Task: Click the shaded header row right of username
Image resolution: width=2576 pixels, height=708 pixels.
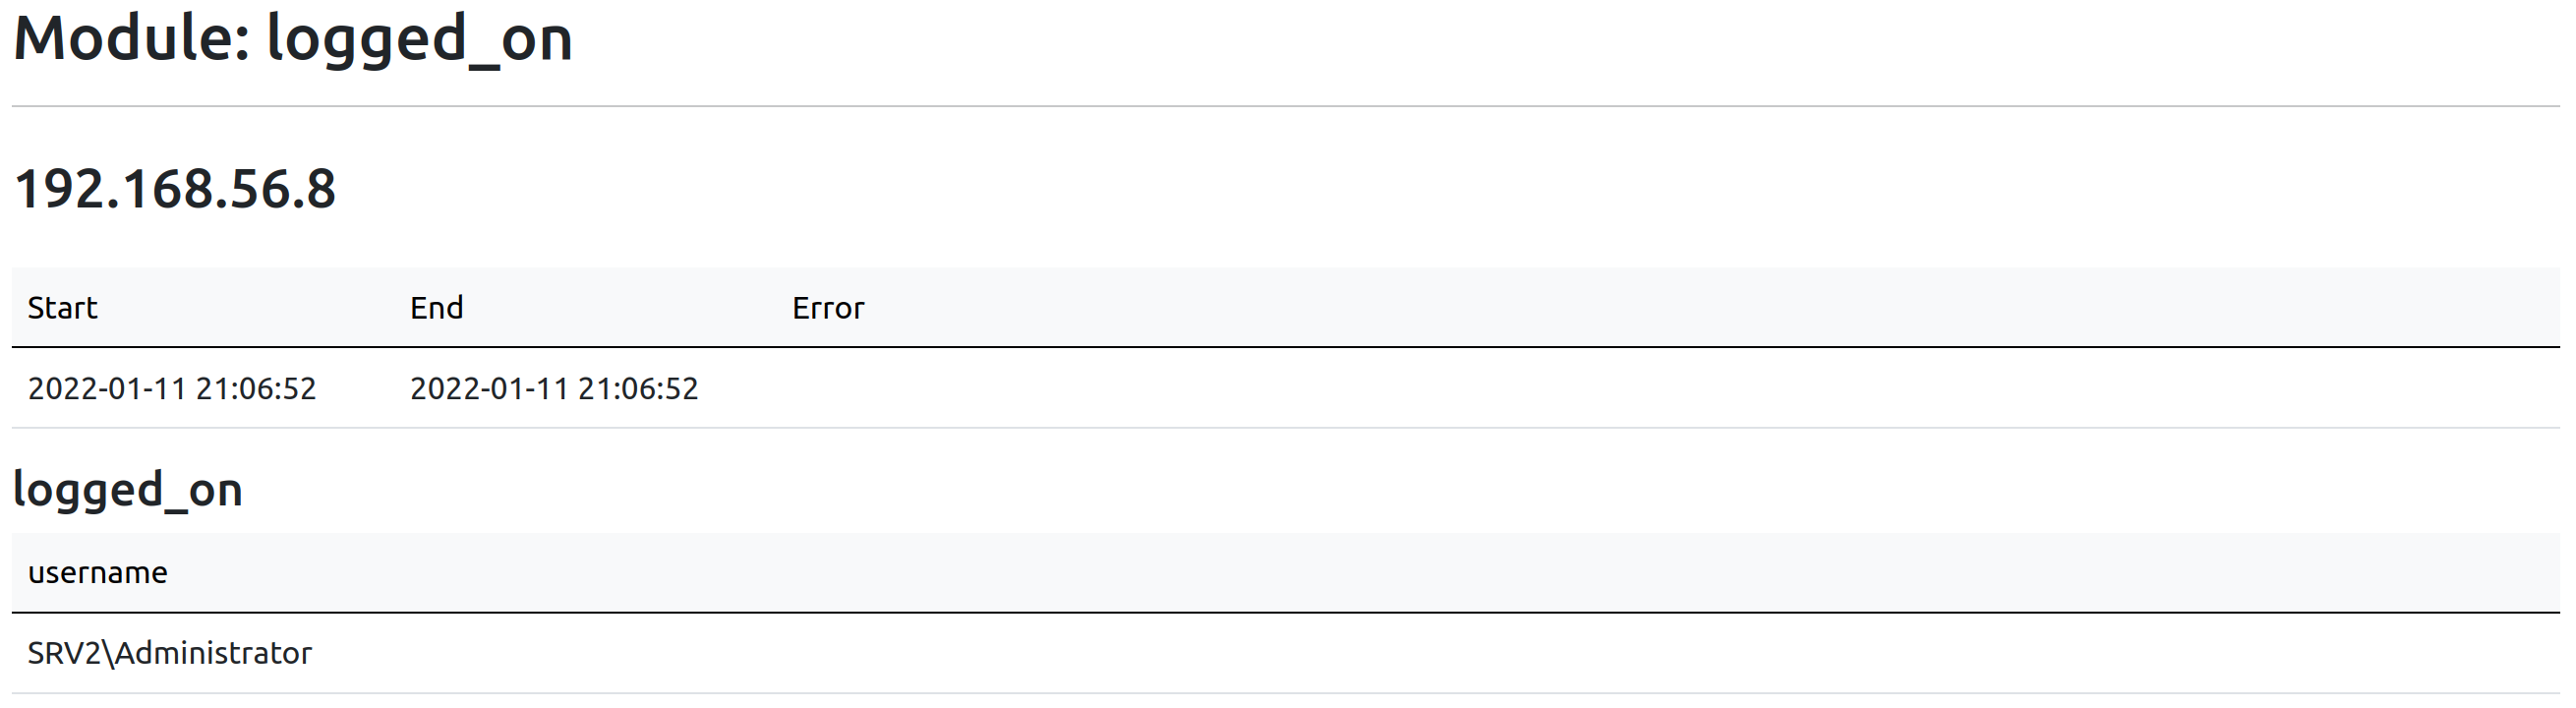Action: tap(1364, 573)
